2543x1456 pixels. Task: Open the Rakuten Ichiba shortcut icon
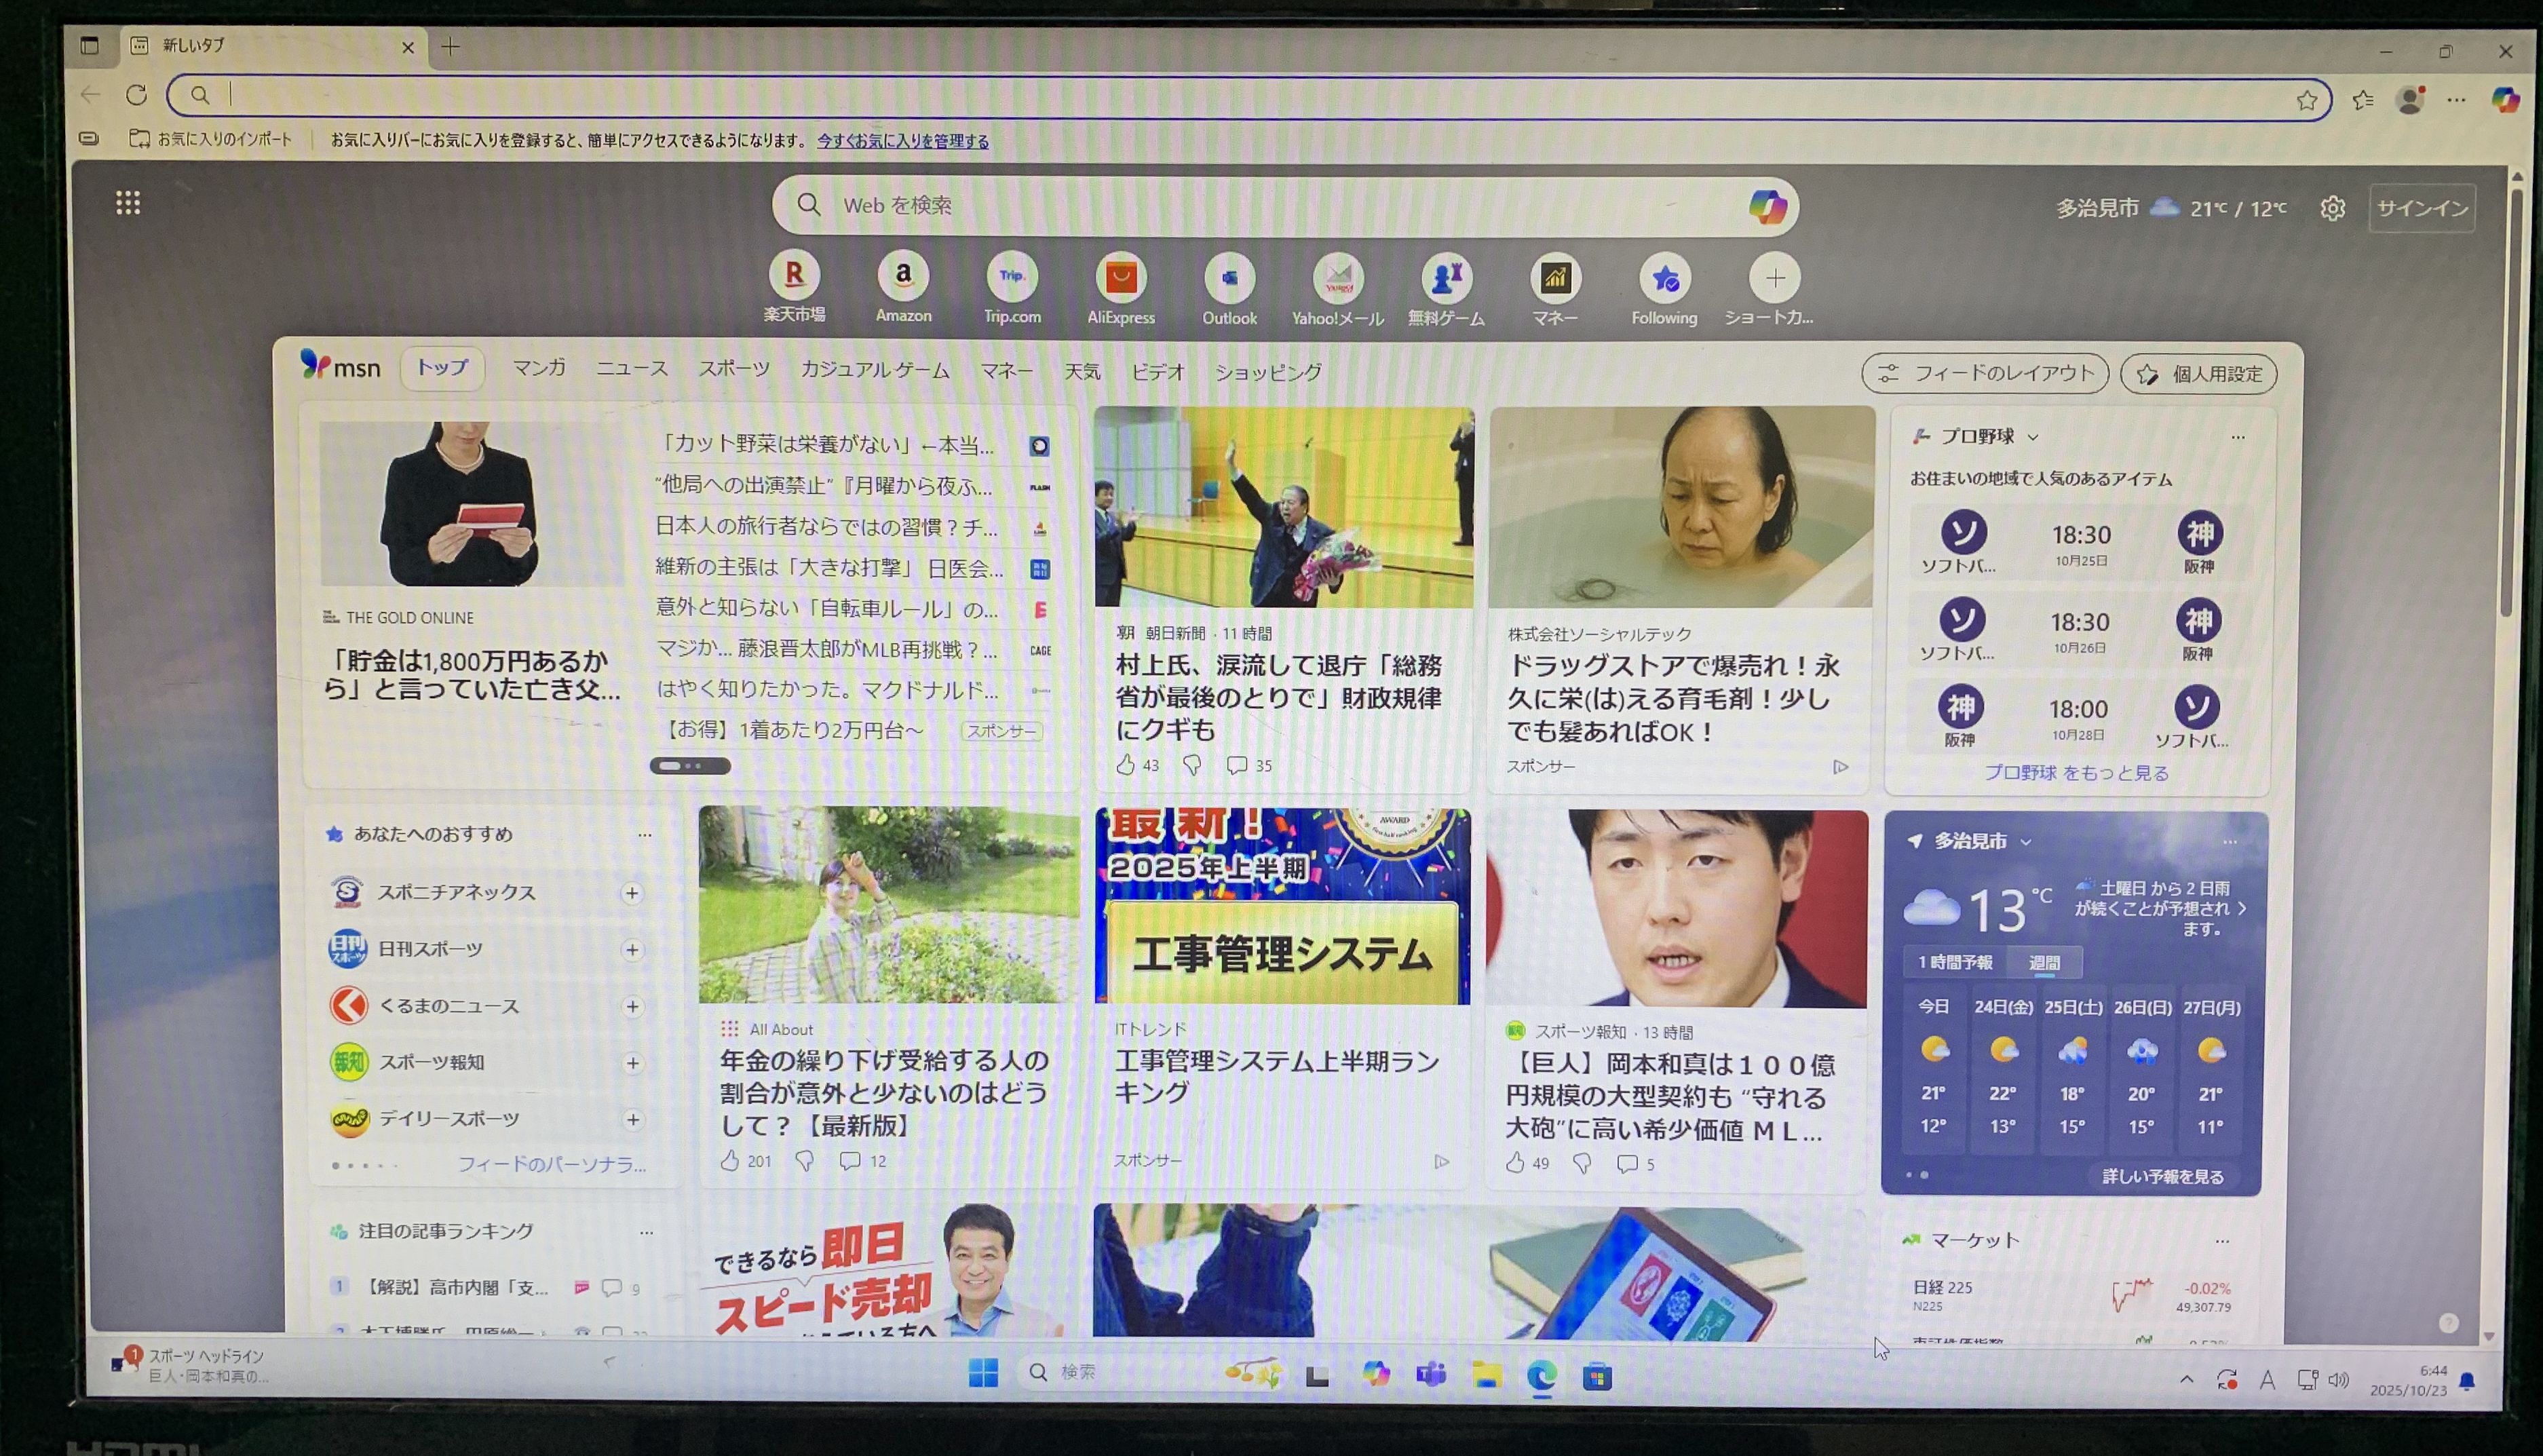pyautogui.click(x=794, y=275)
